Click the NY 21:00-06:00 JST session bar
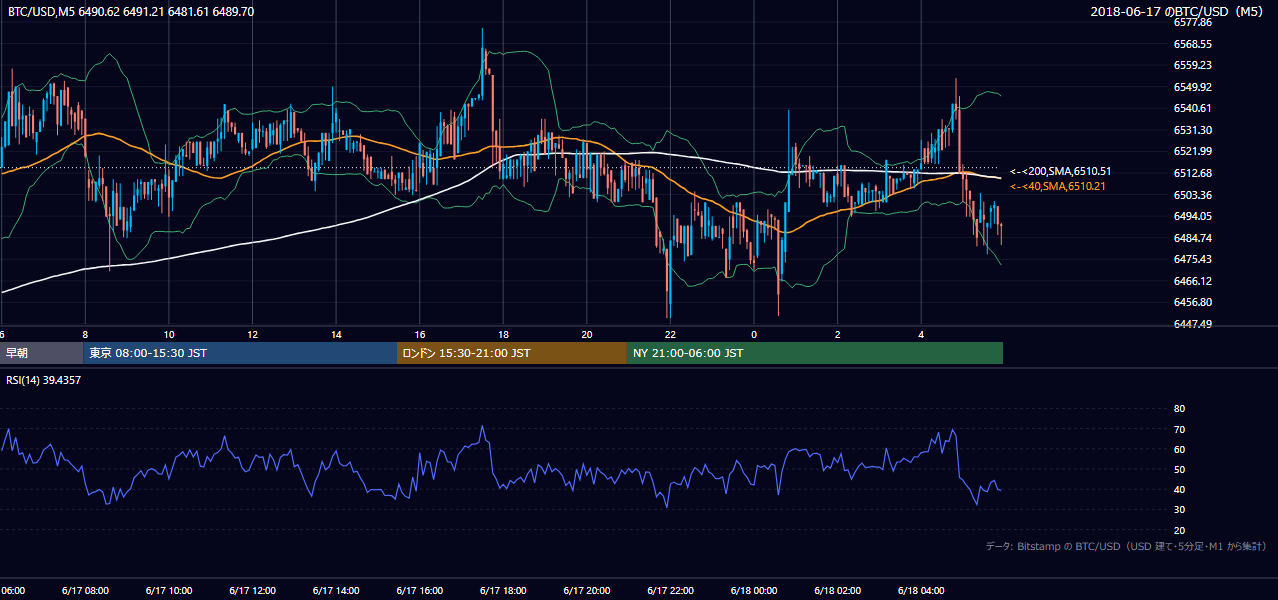Viewport: 1278px width, 600px height. pyautogui.click(x=815, y=353)
